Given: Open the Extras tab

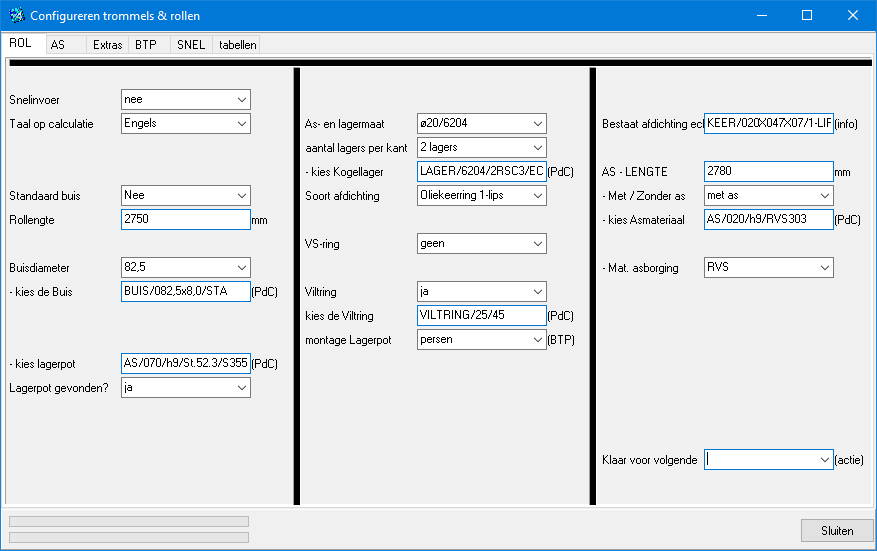Looking at the screenshot, I should point(107,45).
